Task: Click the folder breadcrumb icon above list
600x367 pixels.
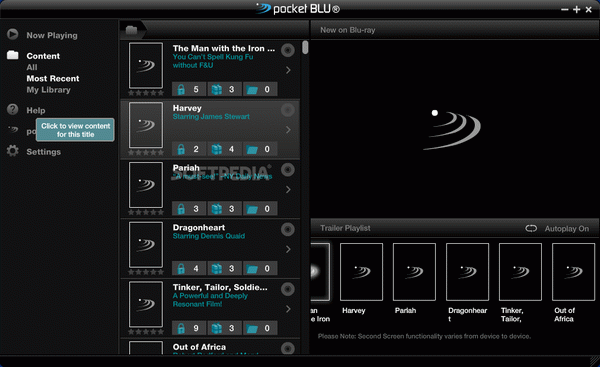Action: click(131, 30)
